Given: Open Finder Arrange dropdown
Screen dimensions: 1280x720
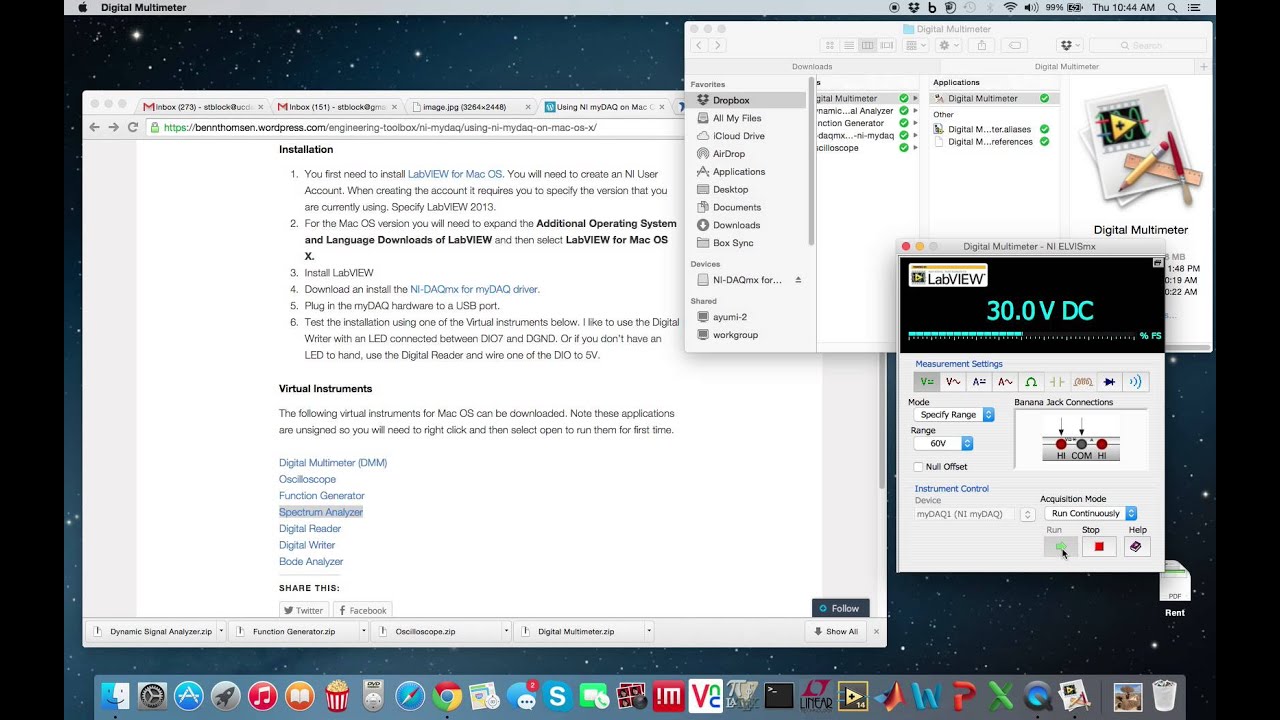Looking at the screenshot, I should click(x=916, y=45).
